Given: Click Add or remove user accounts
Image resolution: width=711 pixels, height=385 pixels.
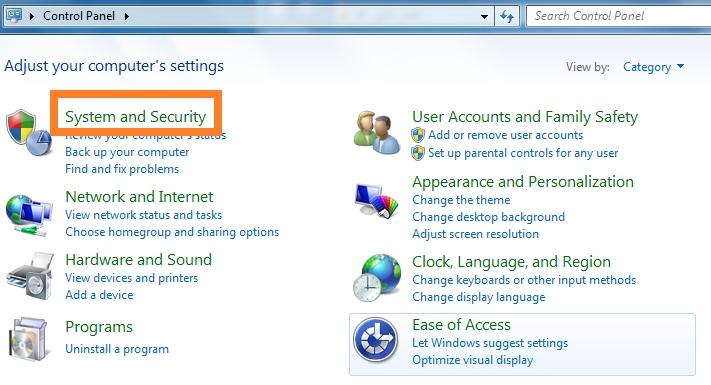Looking at the screenshot, I should [x=506, y=135].
